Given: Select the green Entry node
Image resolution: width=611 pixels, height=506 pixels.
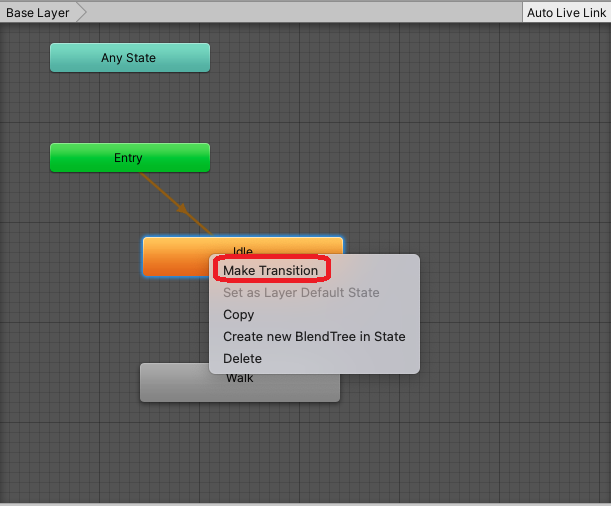Looking at the screenshot, I should click(x=130, y=158).
